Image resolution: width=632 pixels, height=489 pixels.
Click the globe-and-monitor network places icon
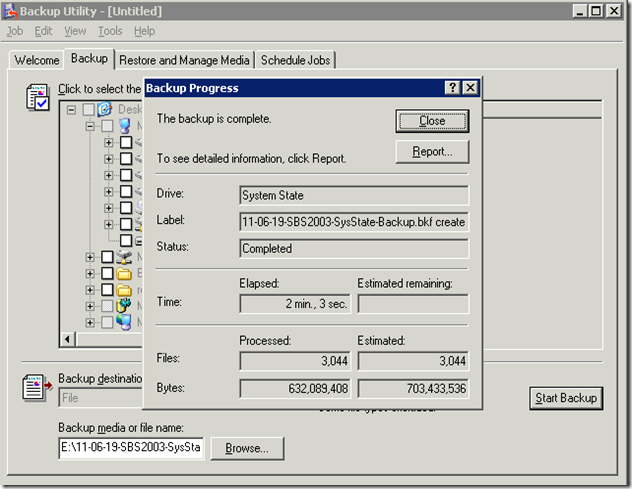pos(124,322)
